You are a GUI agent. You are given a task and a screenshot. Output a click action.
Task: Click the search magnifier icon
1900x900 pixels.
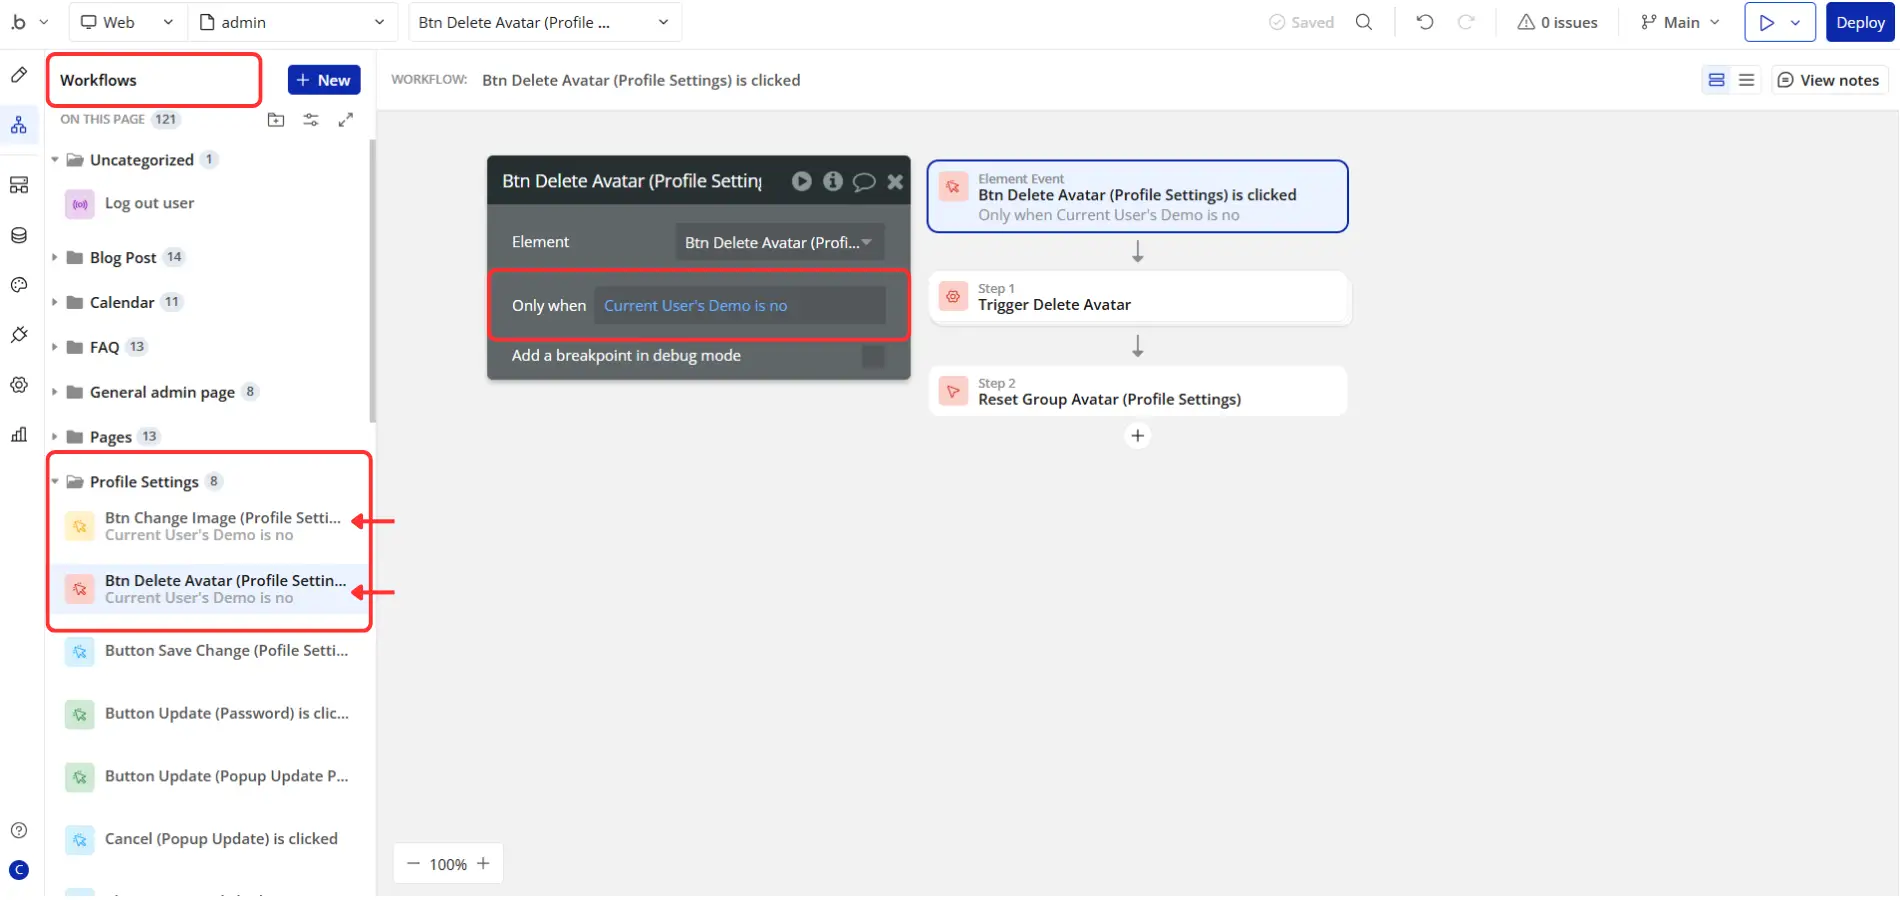tap(1363, 22)
